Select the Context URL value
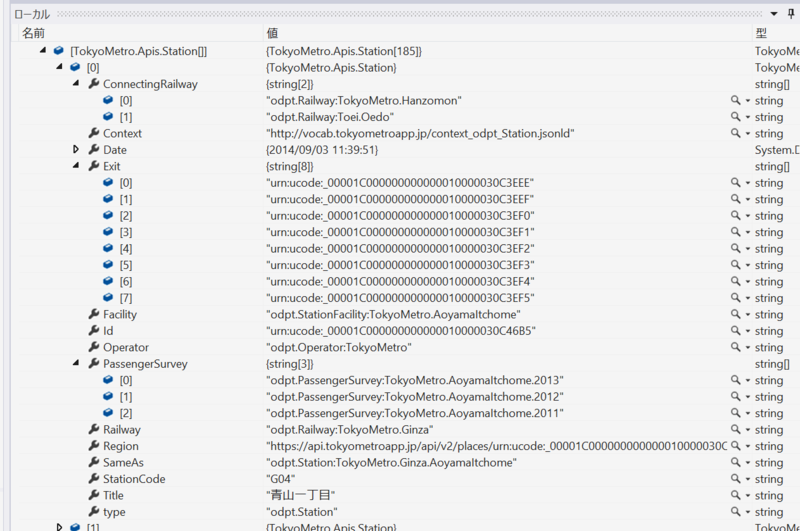The height and width of the screenshot is (531, 800). 420,133
